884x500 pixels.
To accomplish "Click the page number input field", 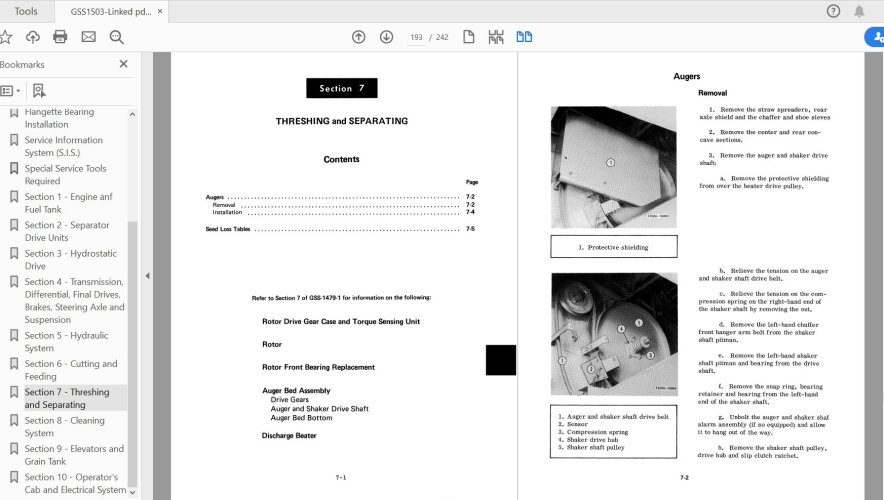I will pyautogui.click(x=415, y=37).
